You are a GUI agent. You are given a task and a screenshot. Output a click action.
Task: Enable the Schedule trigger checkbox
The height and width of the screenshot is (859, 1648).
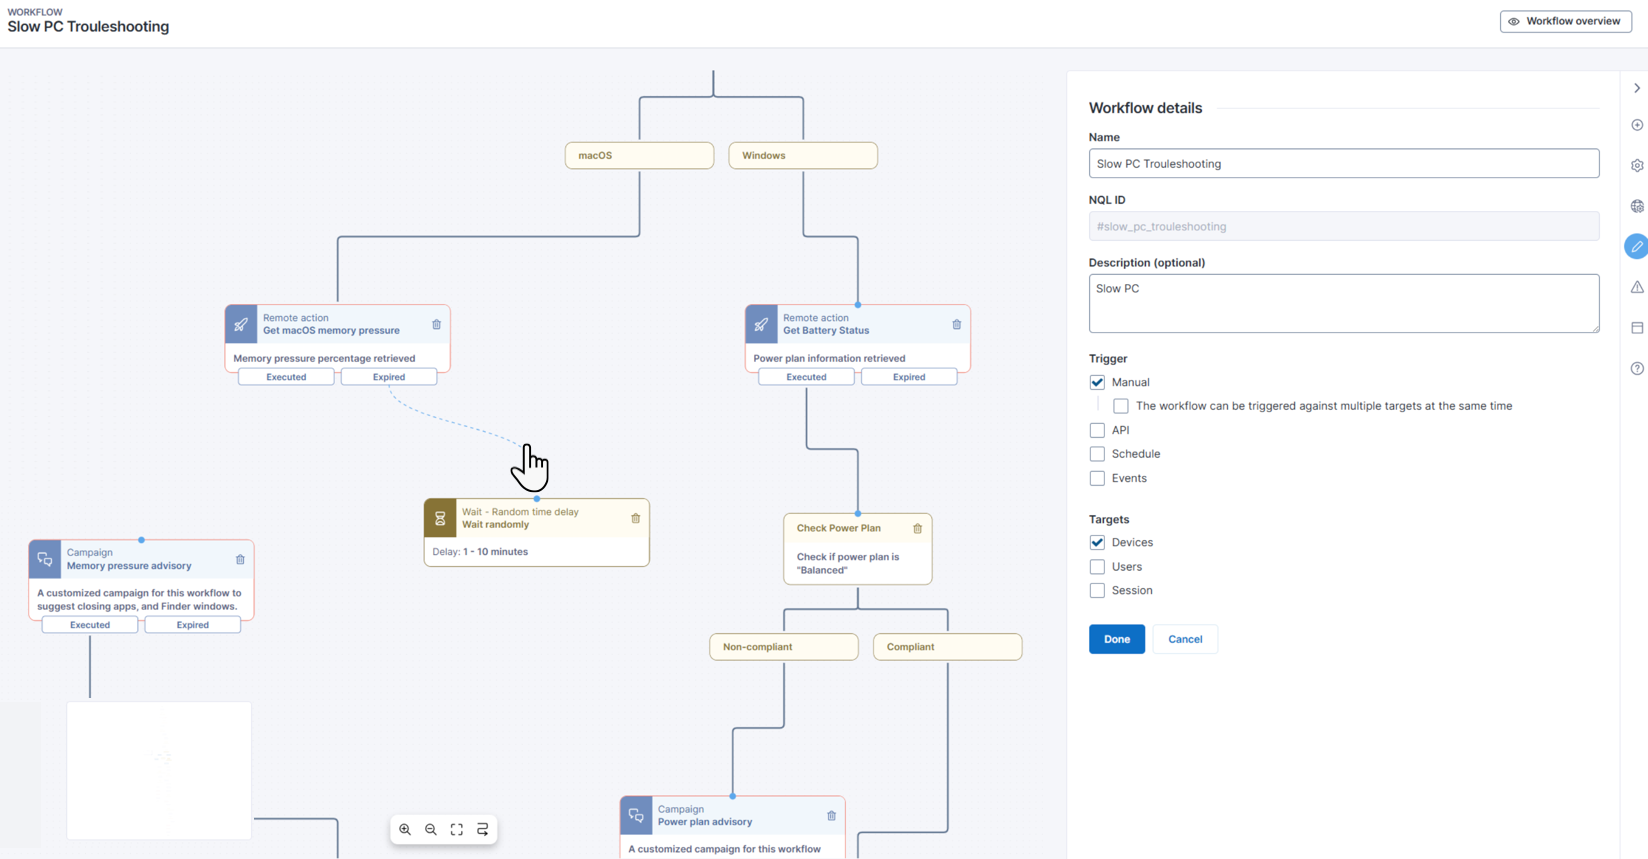[1097, 454]
